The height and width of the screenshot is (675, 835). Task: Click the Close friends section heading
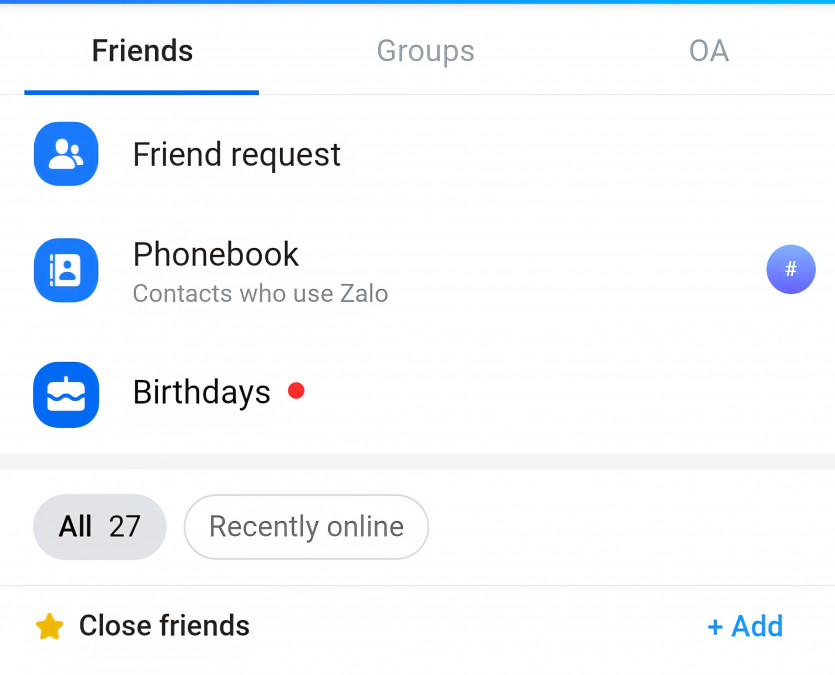click(x=164, y=626)
